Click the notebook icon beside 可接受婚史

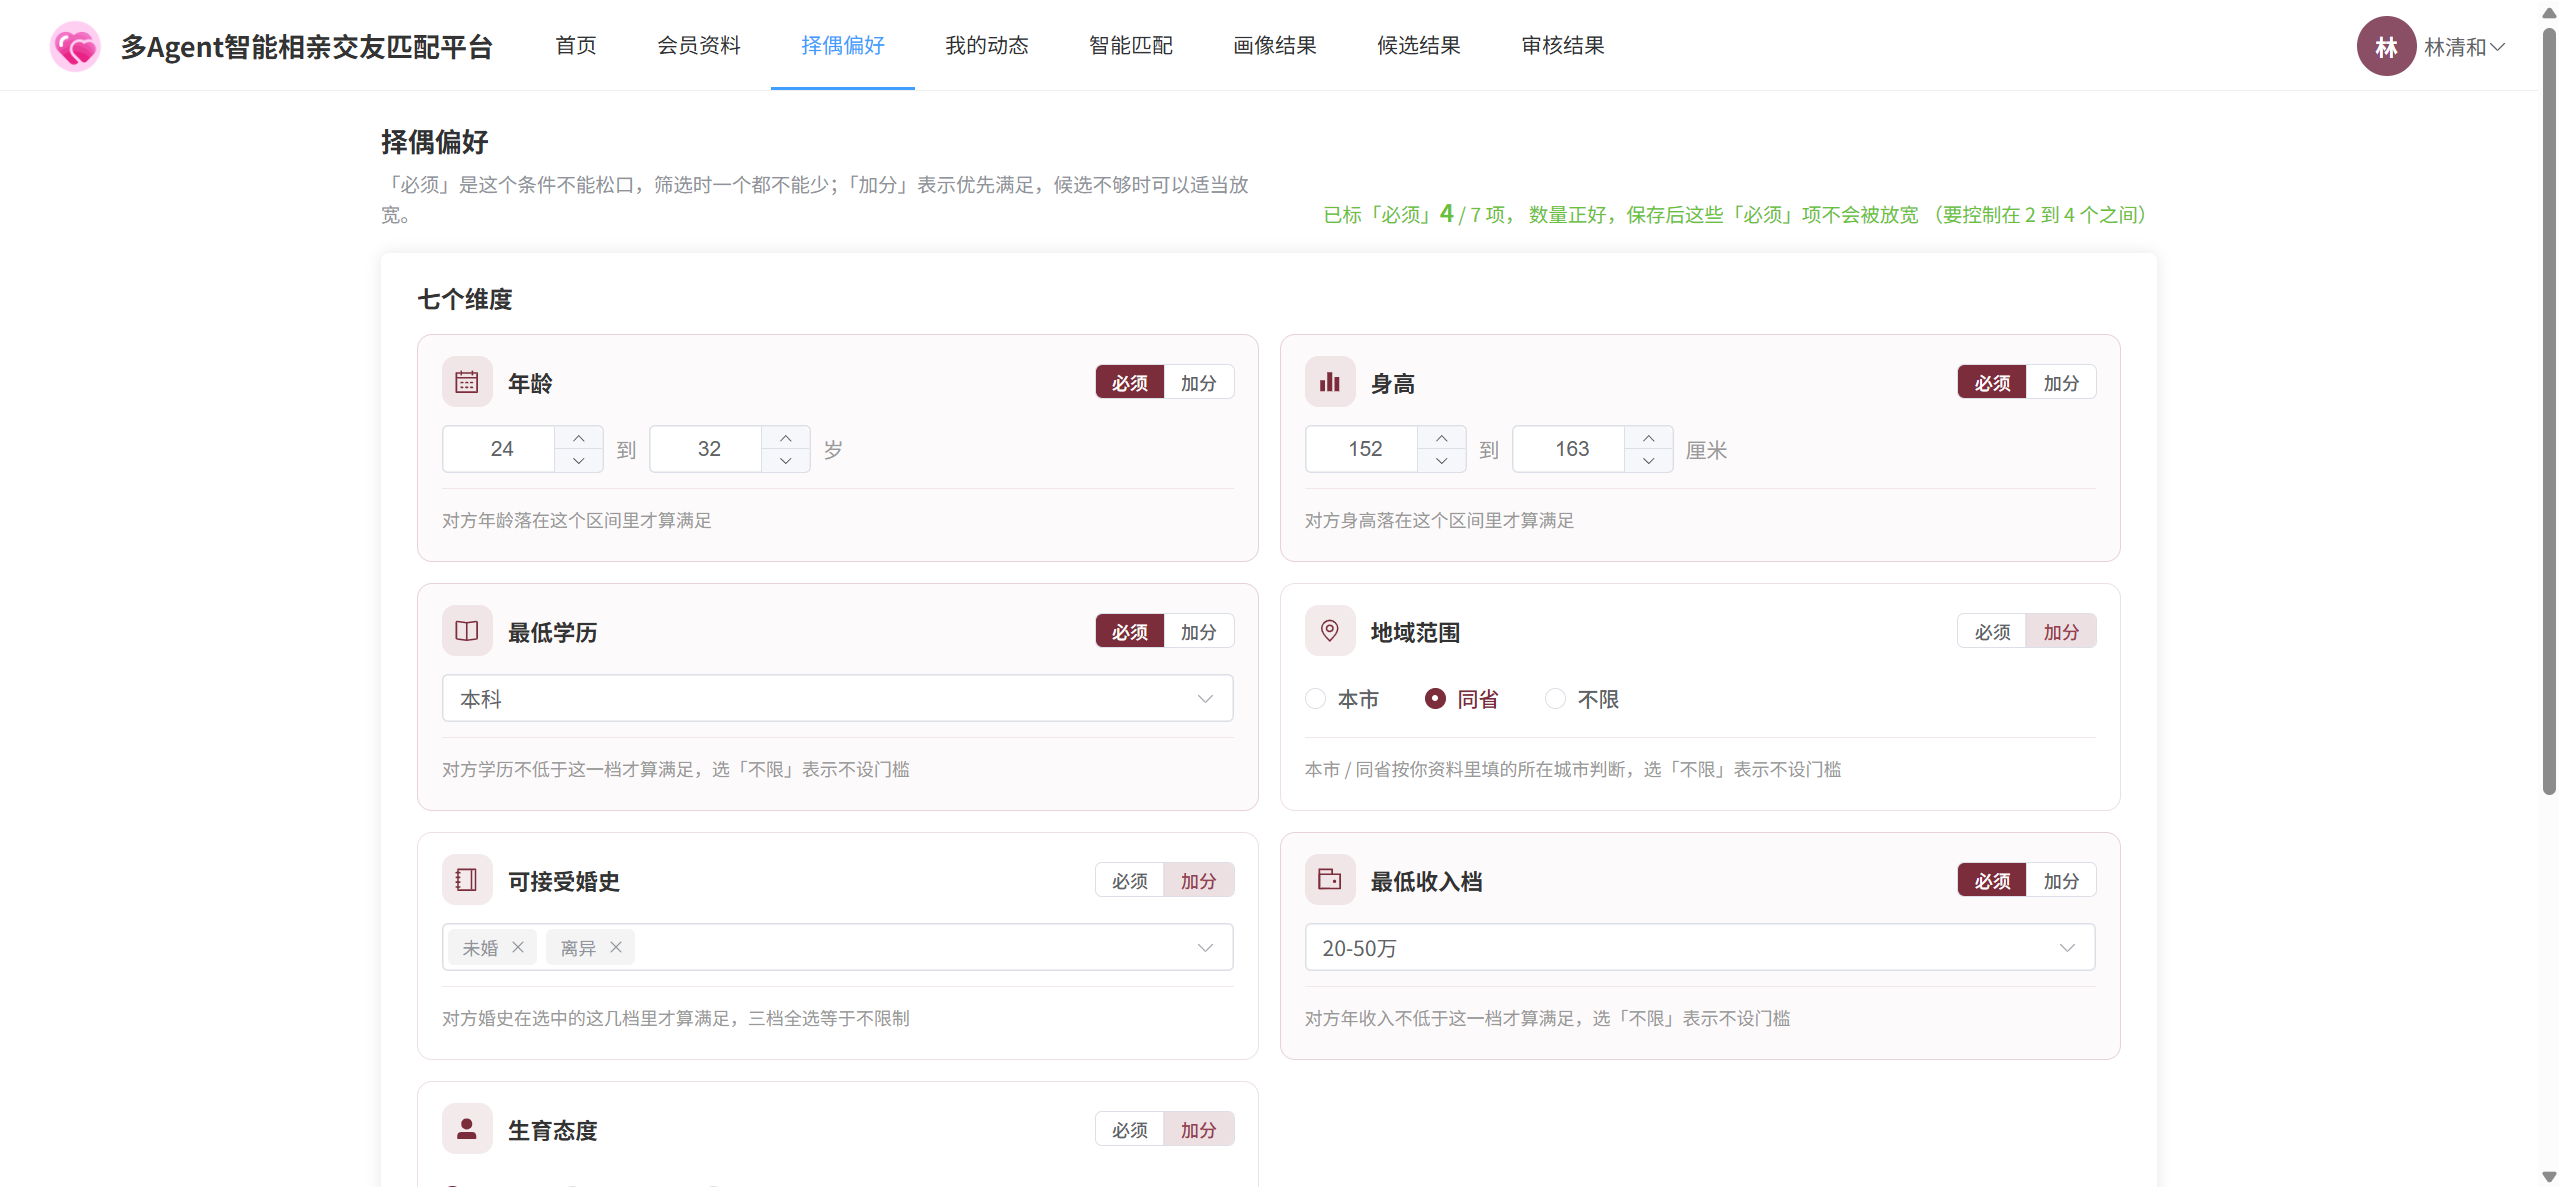(467, 880)
